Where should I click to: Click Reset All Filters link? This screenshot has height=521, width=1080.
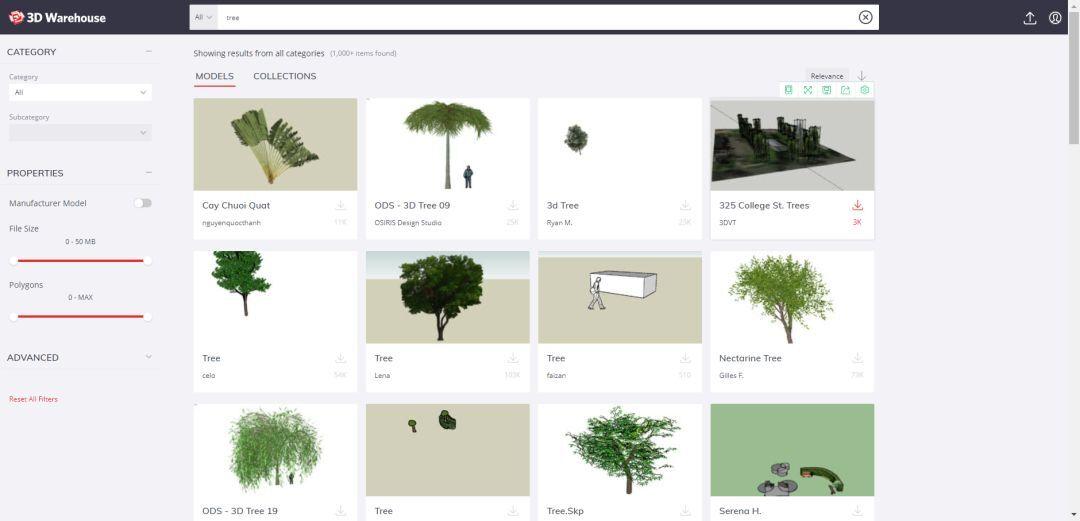33,399
